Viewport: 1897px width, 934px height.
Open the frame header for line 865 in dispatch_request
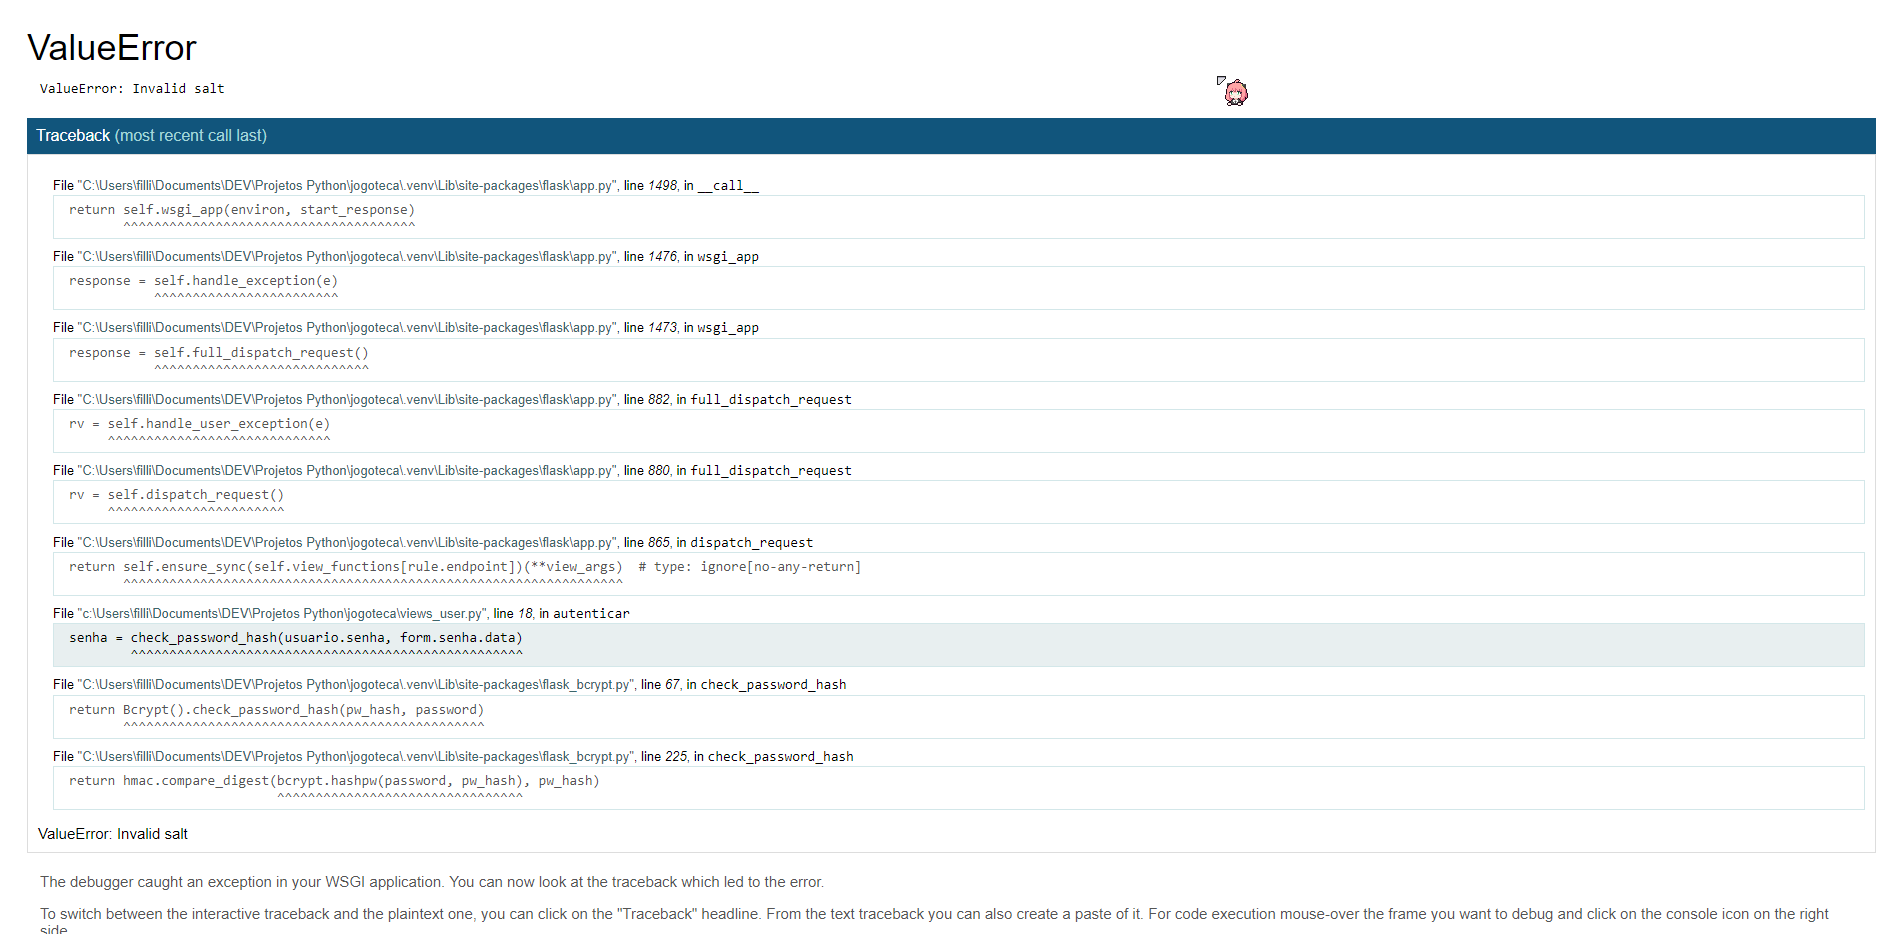tap(433, 543)
